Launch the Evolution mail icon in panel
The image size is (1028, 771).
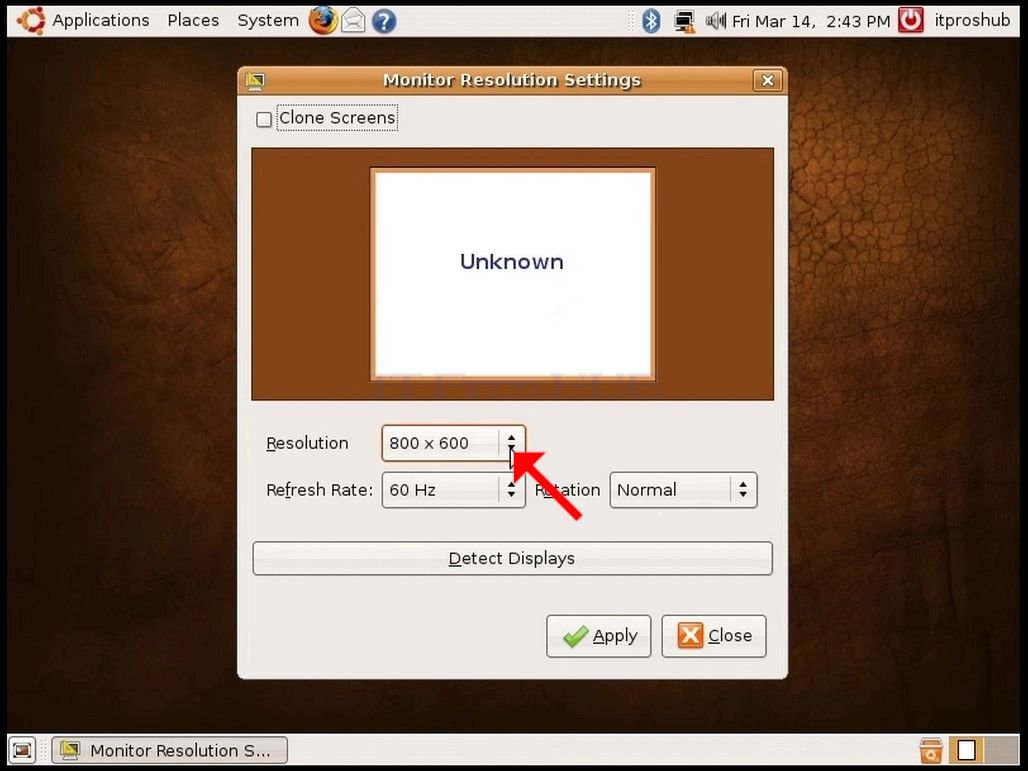tap(353, 21)
